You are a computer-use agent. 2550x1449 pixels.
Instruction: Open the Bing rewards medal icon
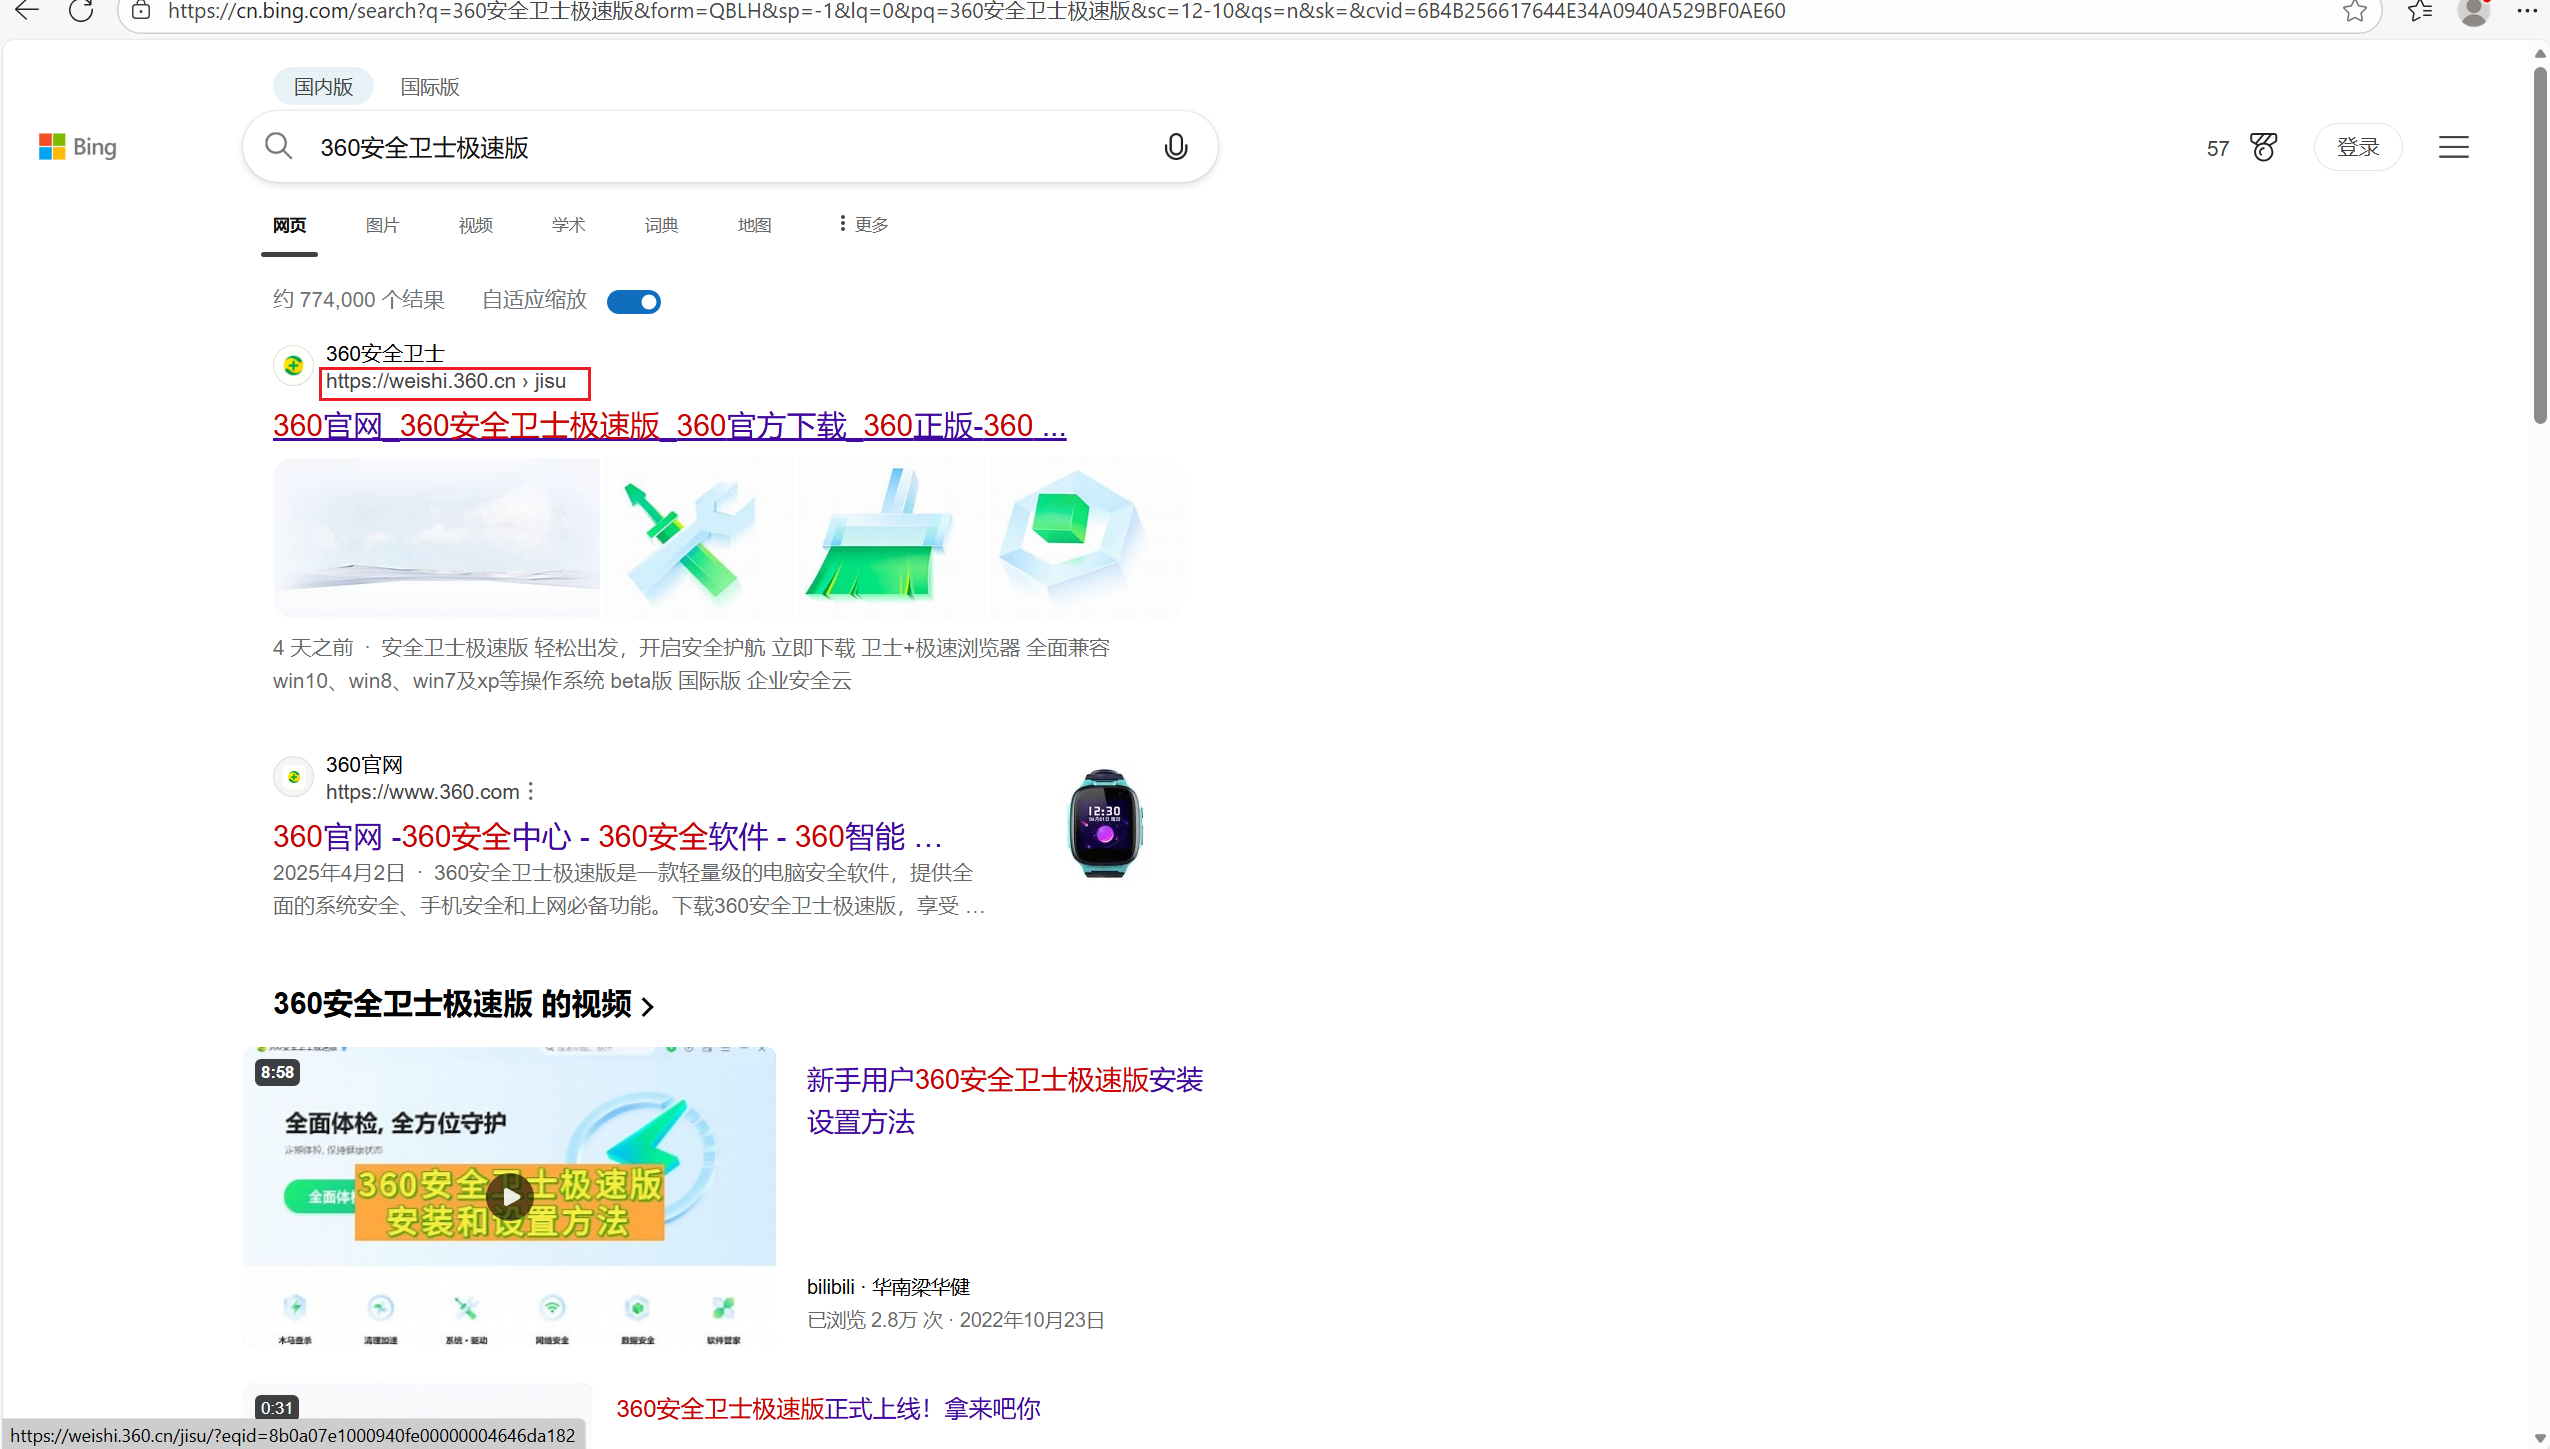2264,147
